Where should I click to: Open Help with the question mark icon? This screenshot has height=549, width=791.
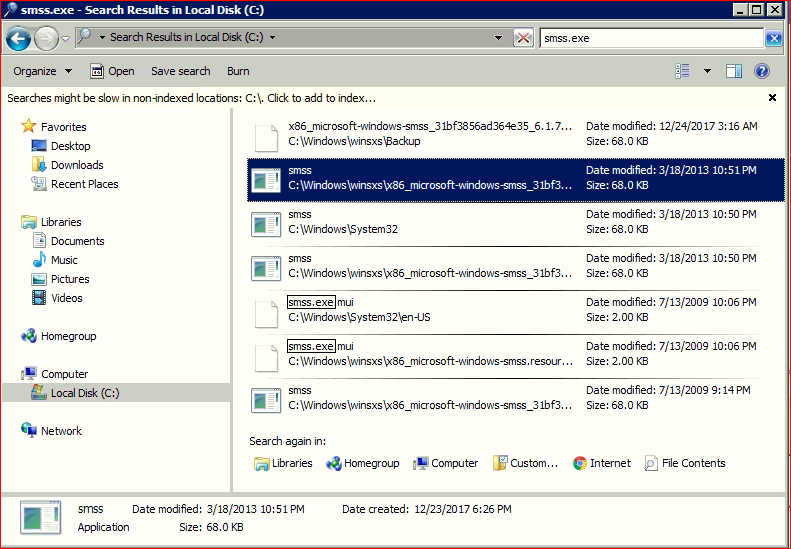pyautogui.click(x=762, y=71)
